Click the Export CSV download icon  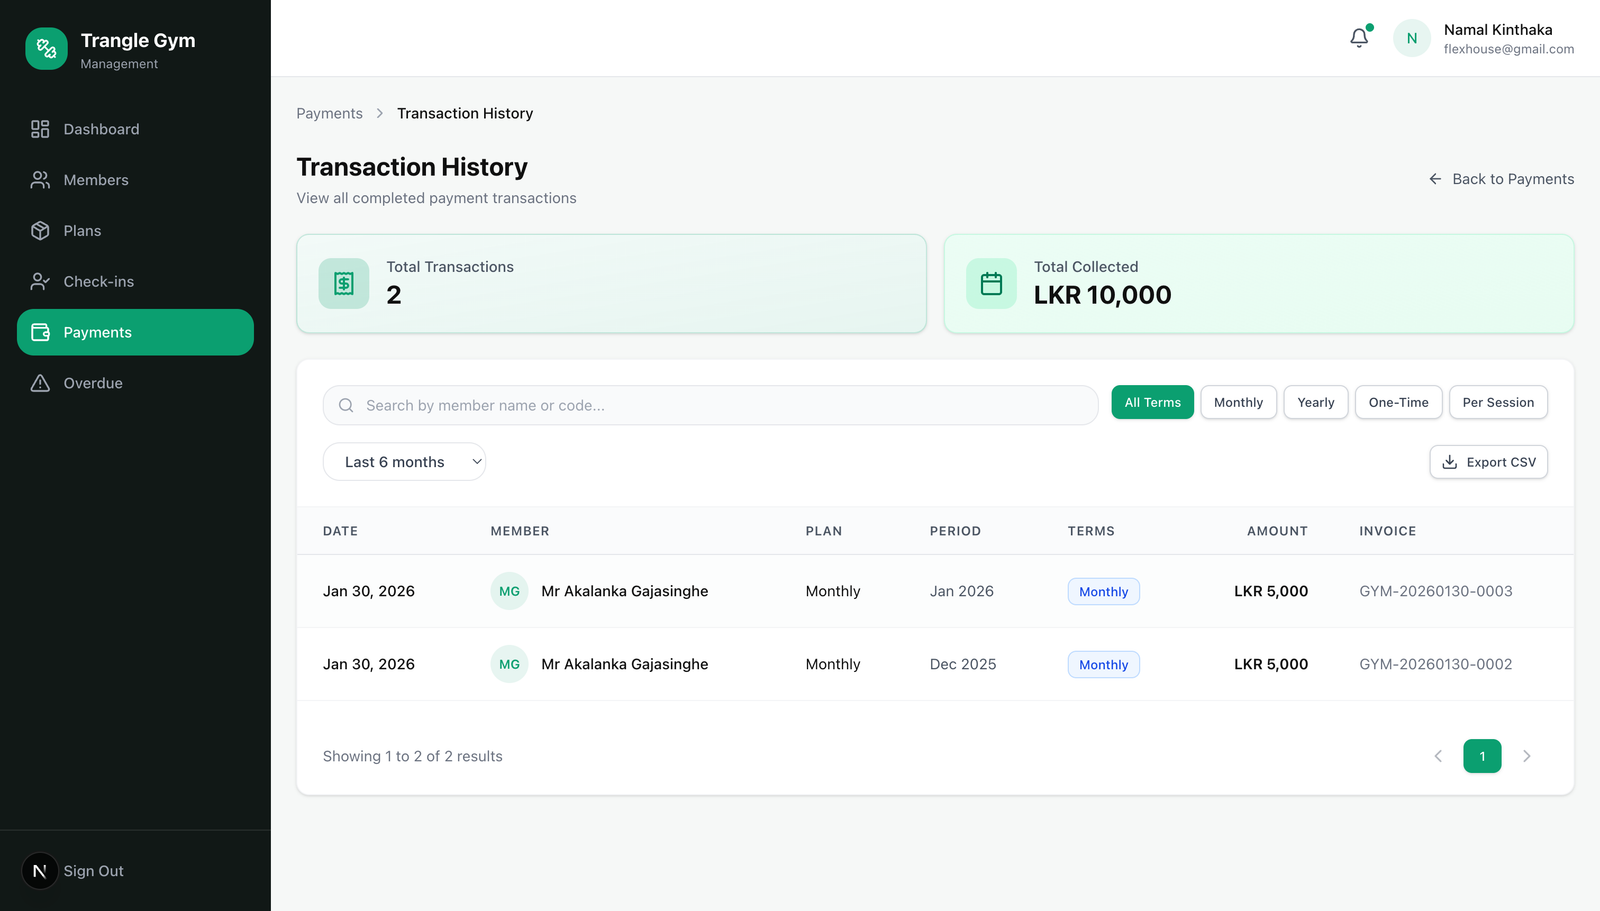point(1450,462)
